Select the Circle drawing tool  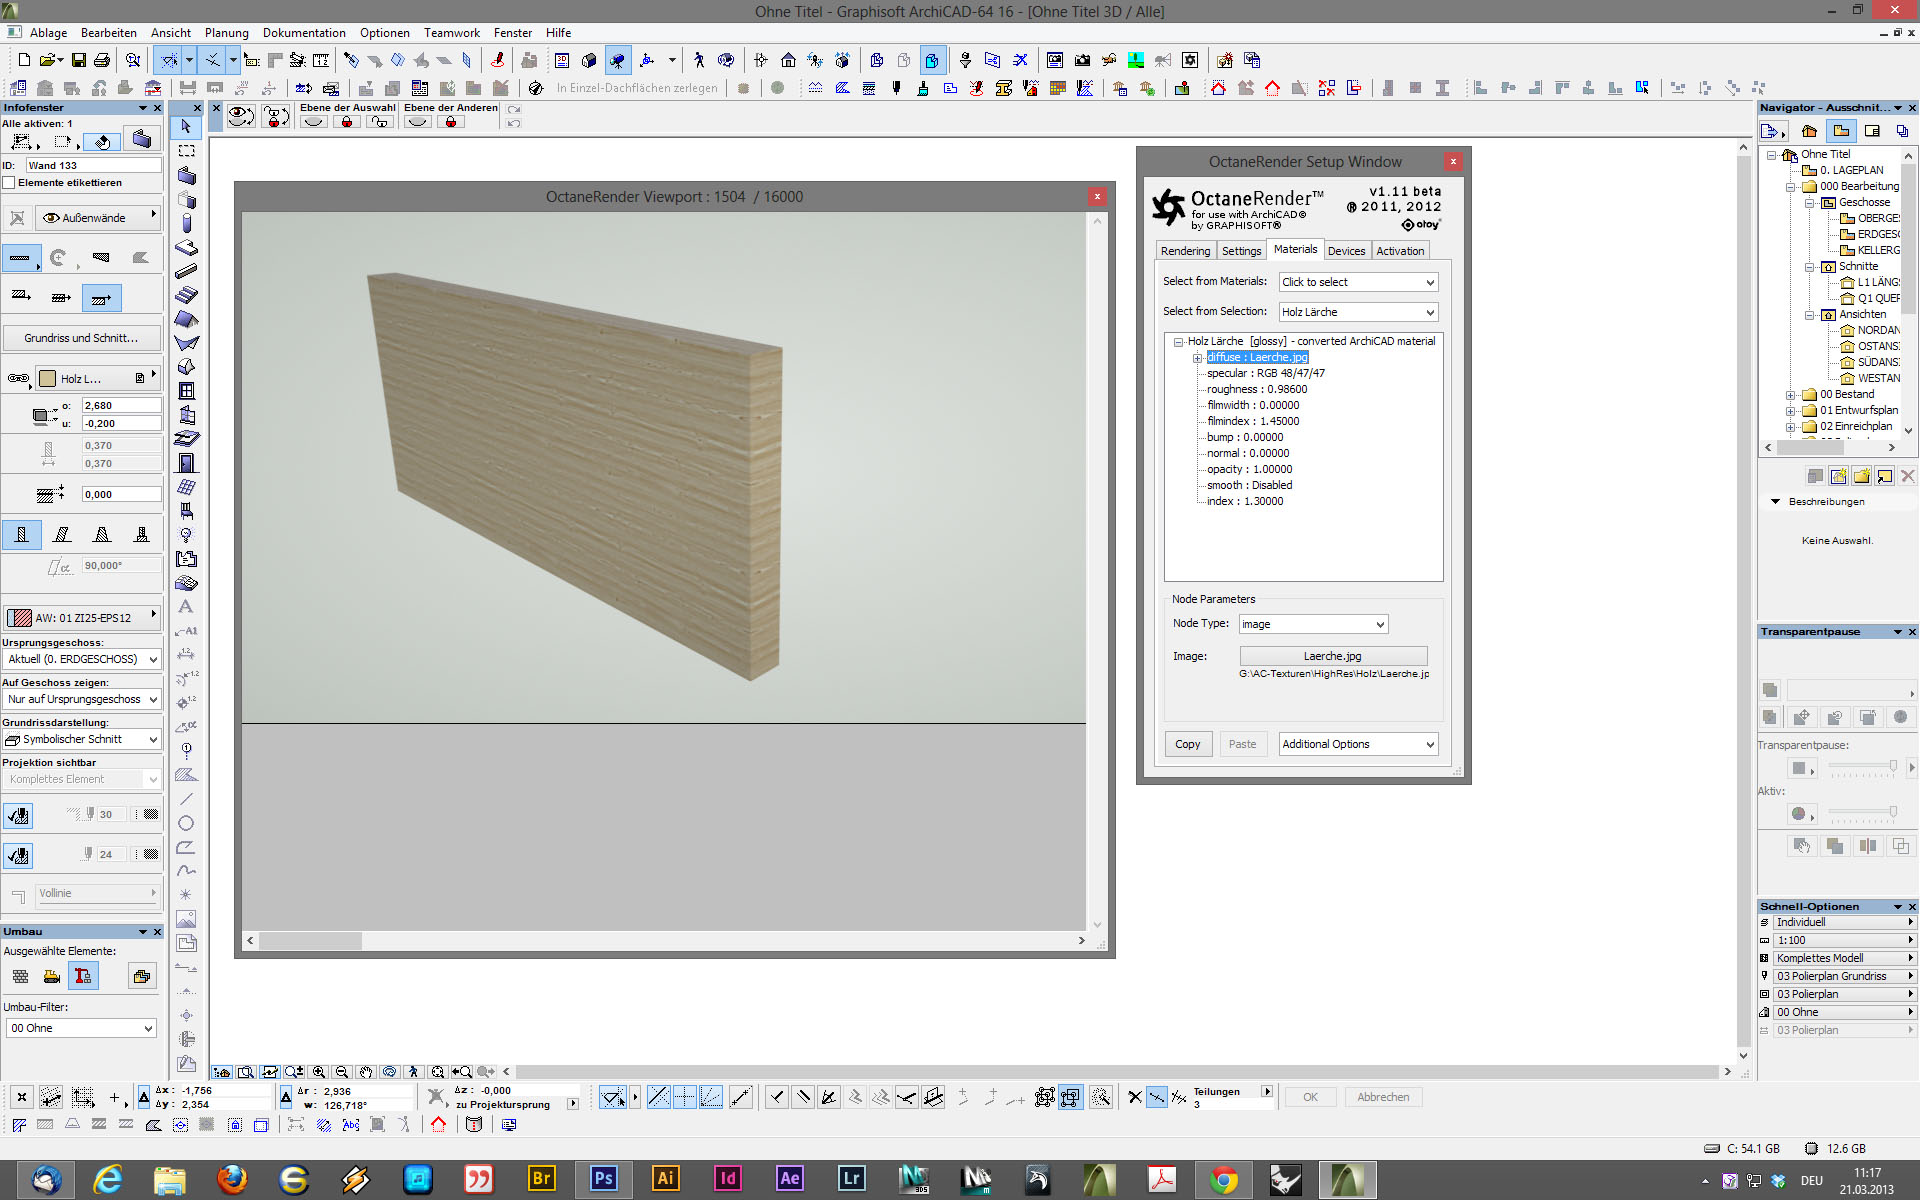click(186, 823)
